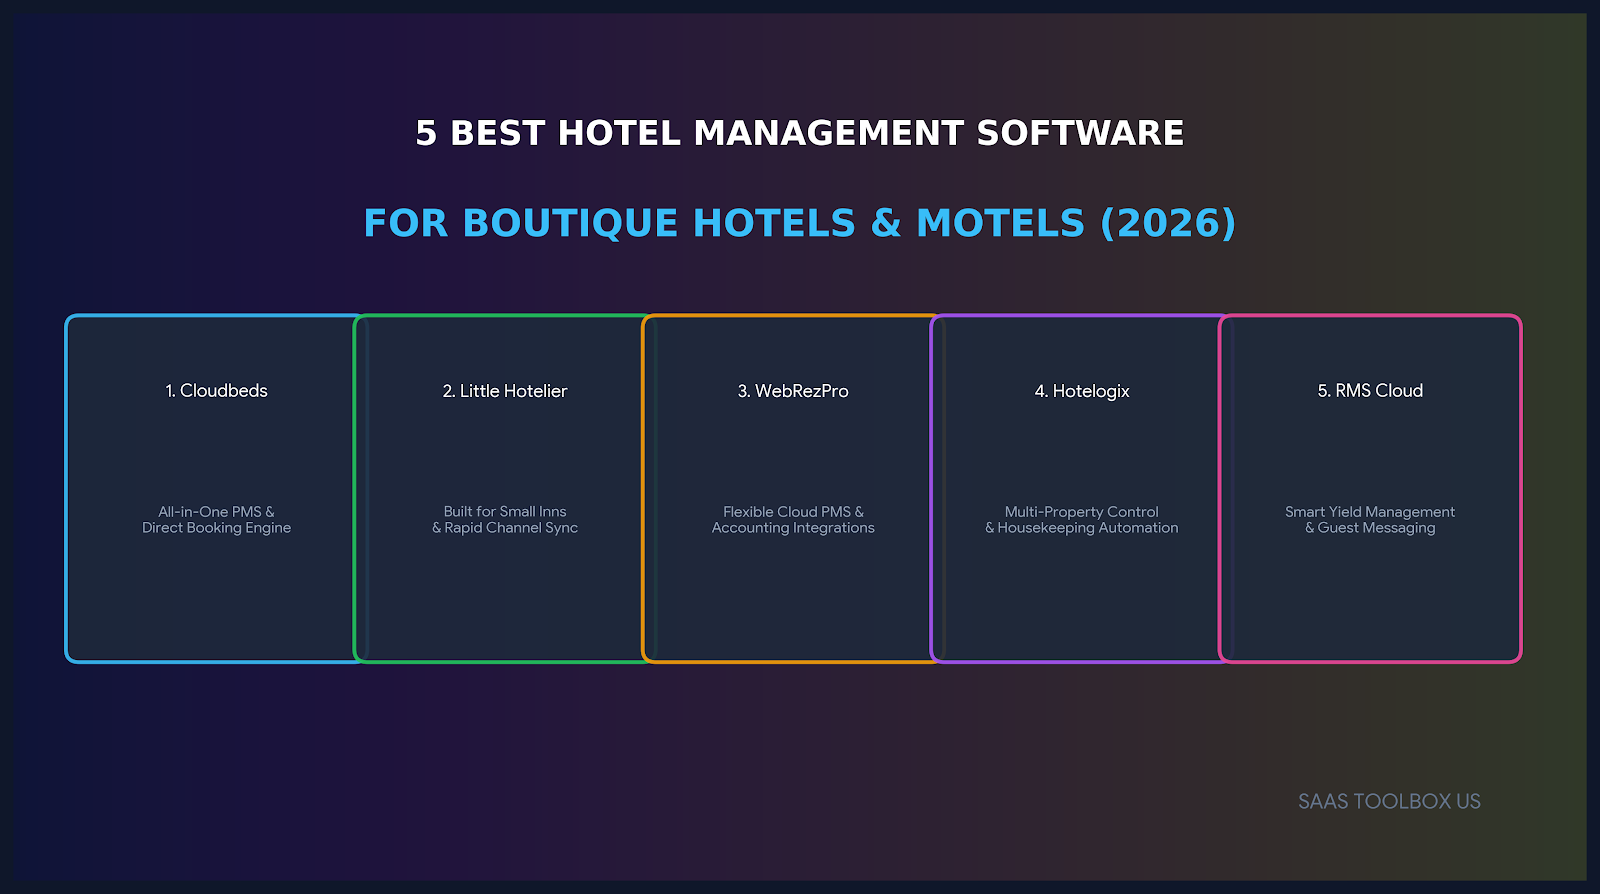Screen dimensions: 1600x894
Task: Click 'Flexible Cloud PMS & Accounting Integrations' text
Action: [x=793, y=520]
